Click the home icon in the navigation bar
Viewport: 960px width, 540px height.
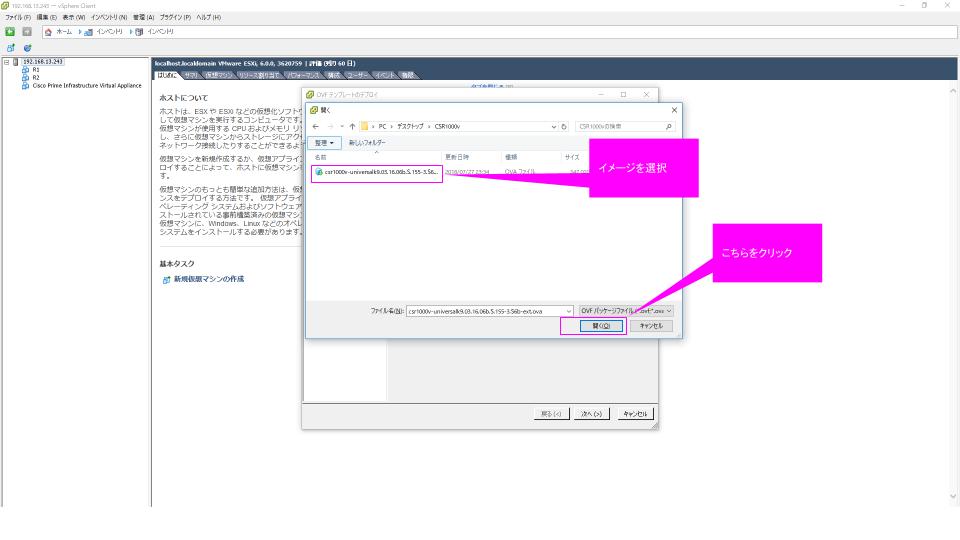[48, 32]
